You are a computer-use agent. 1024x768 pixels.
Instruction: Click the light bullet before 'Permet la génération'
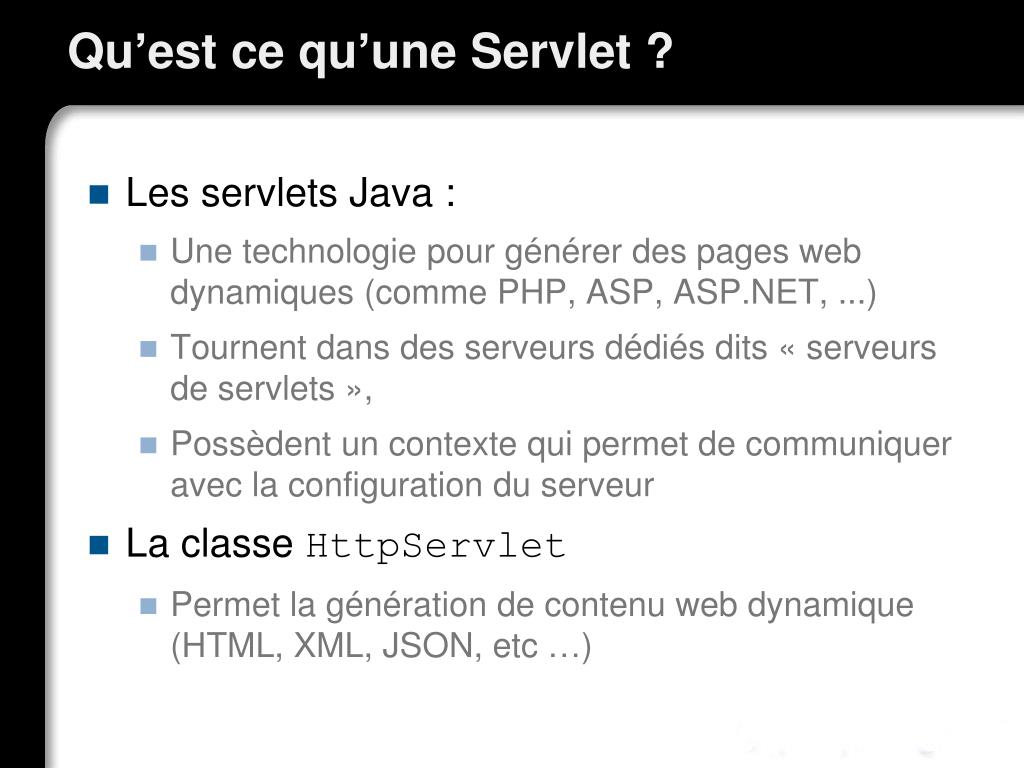(148, 606)
